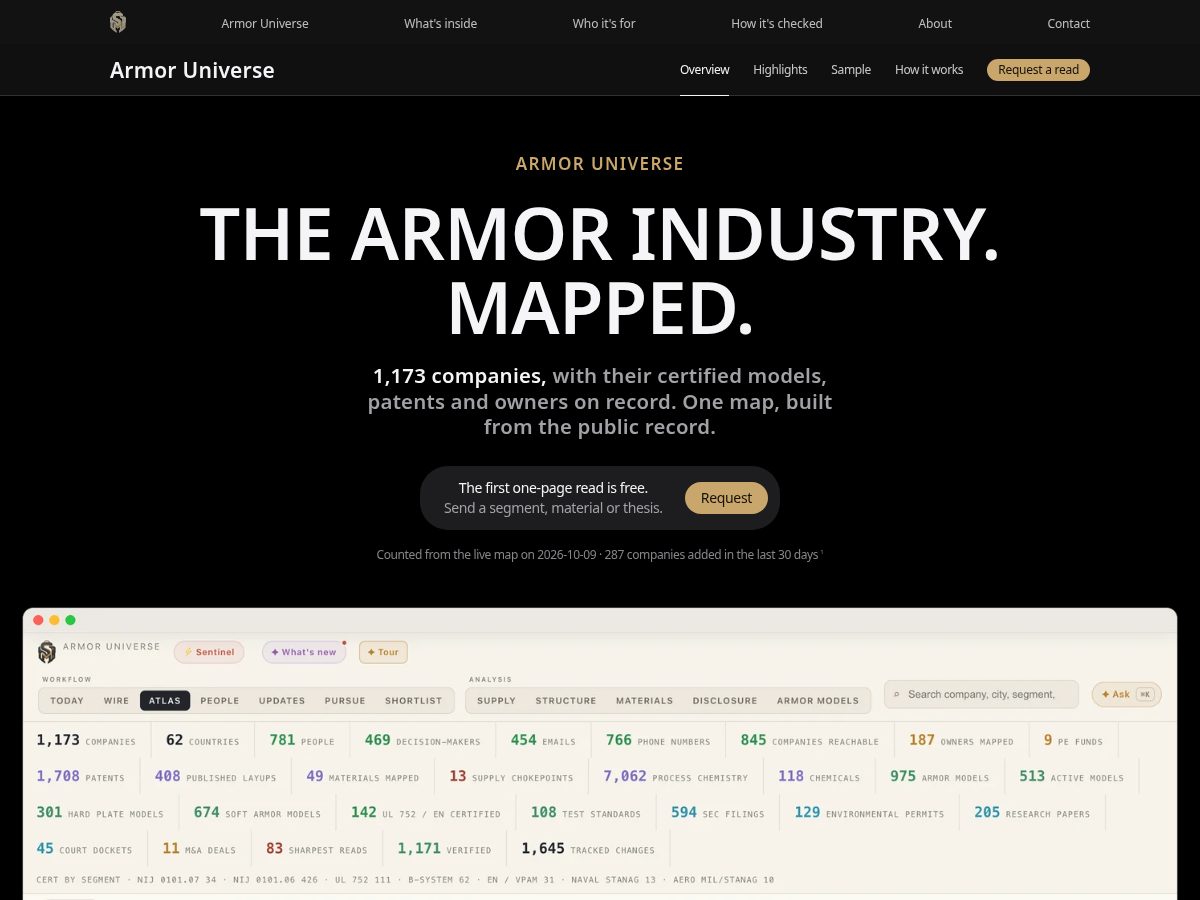Click the 62 COUNTRIES stat
This screenshot has height=900, width=1200.
203,741
